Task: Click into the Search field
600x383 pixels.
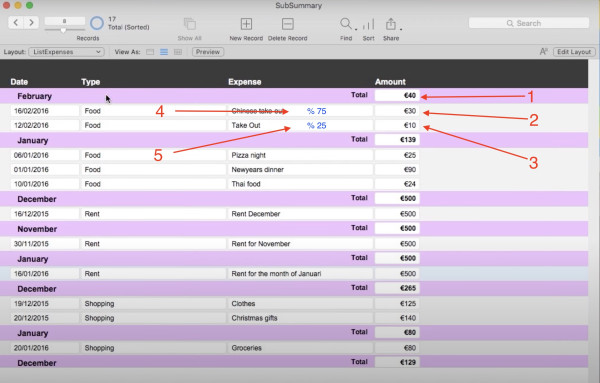Action: (529, 23)
